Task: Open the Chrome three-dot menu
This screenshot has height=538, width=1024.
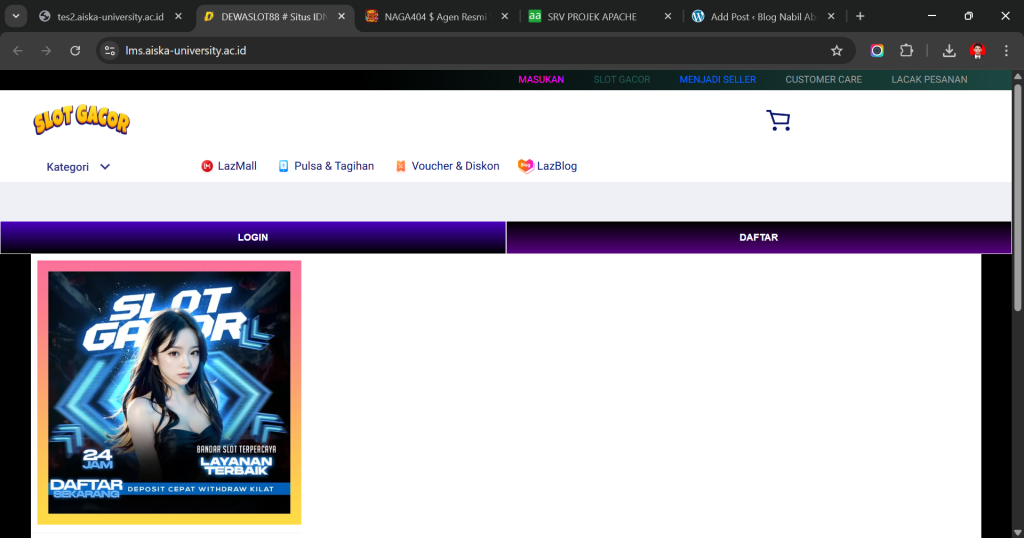Action: point(1006,51)
